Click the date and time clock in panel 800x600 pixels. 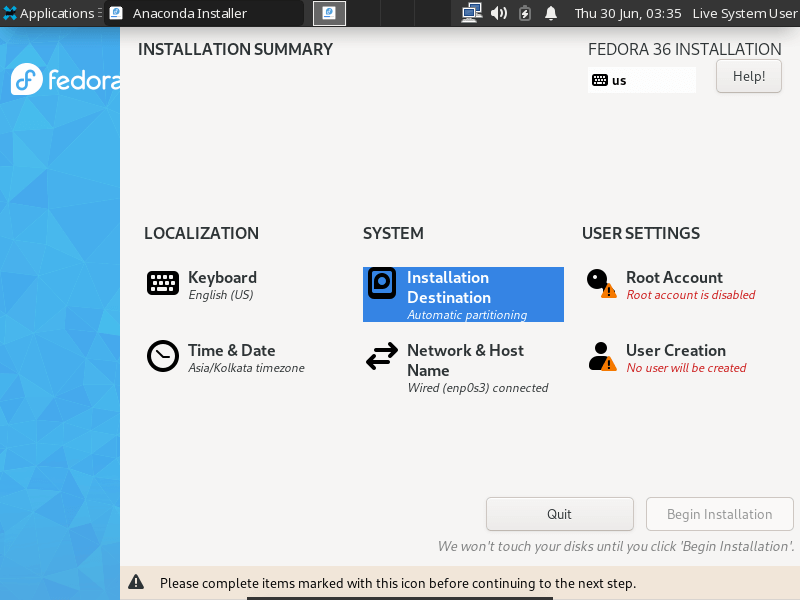pyautogui.click(x=628, y=13)
